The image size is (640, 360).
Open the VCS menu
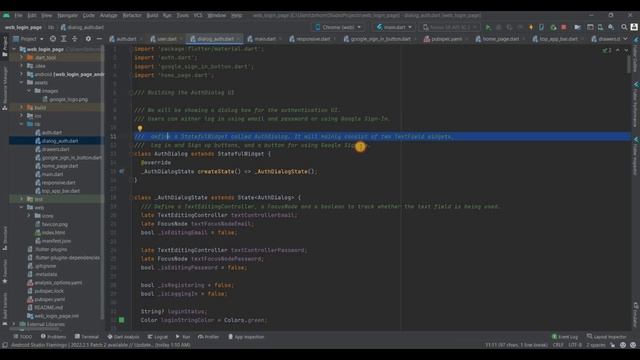point(198,16)
